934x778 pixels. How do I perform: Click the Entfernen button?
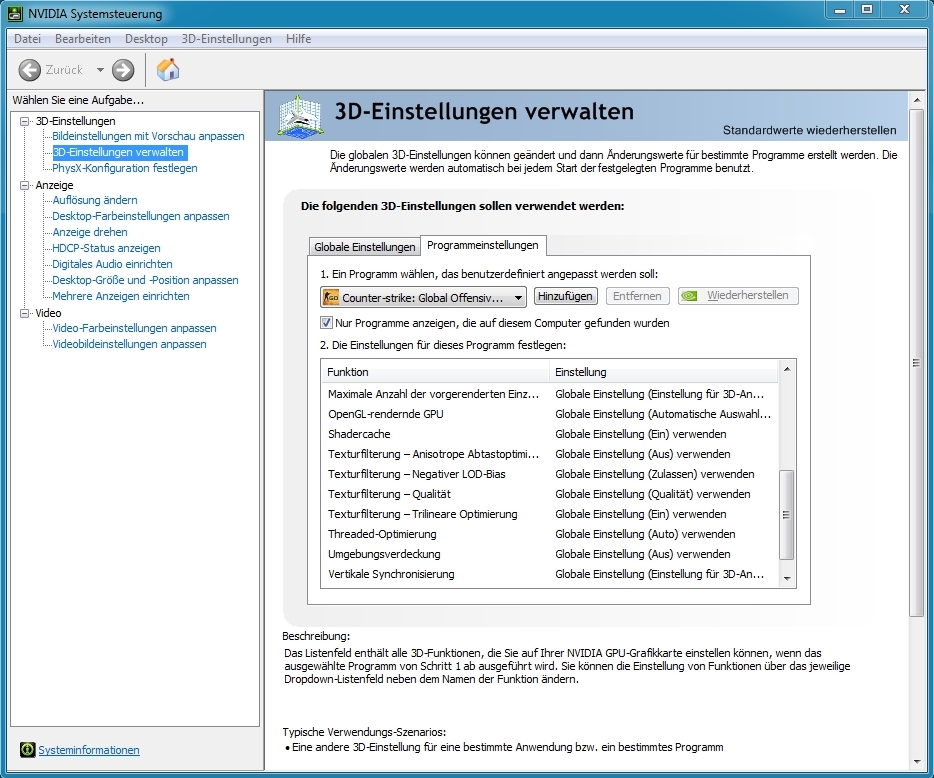click(x=637, y=296)
